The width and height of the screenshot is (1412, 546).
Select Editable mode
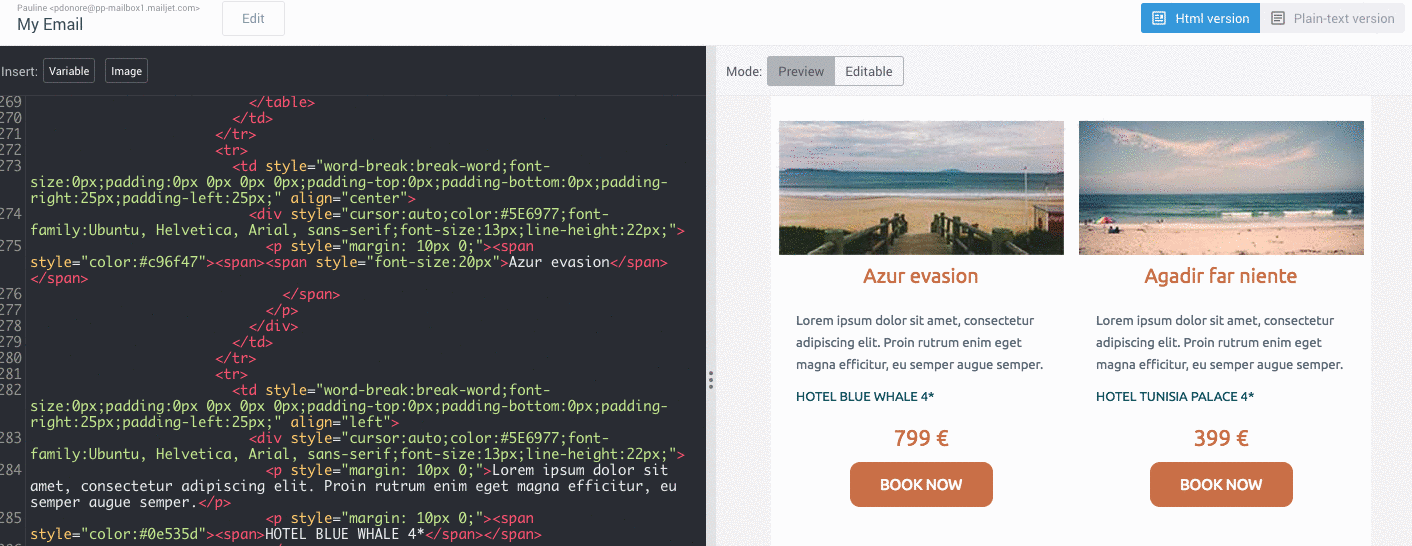coord(869,71)
